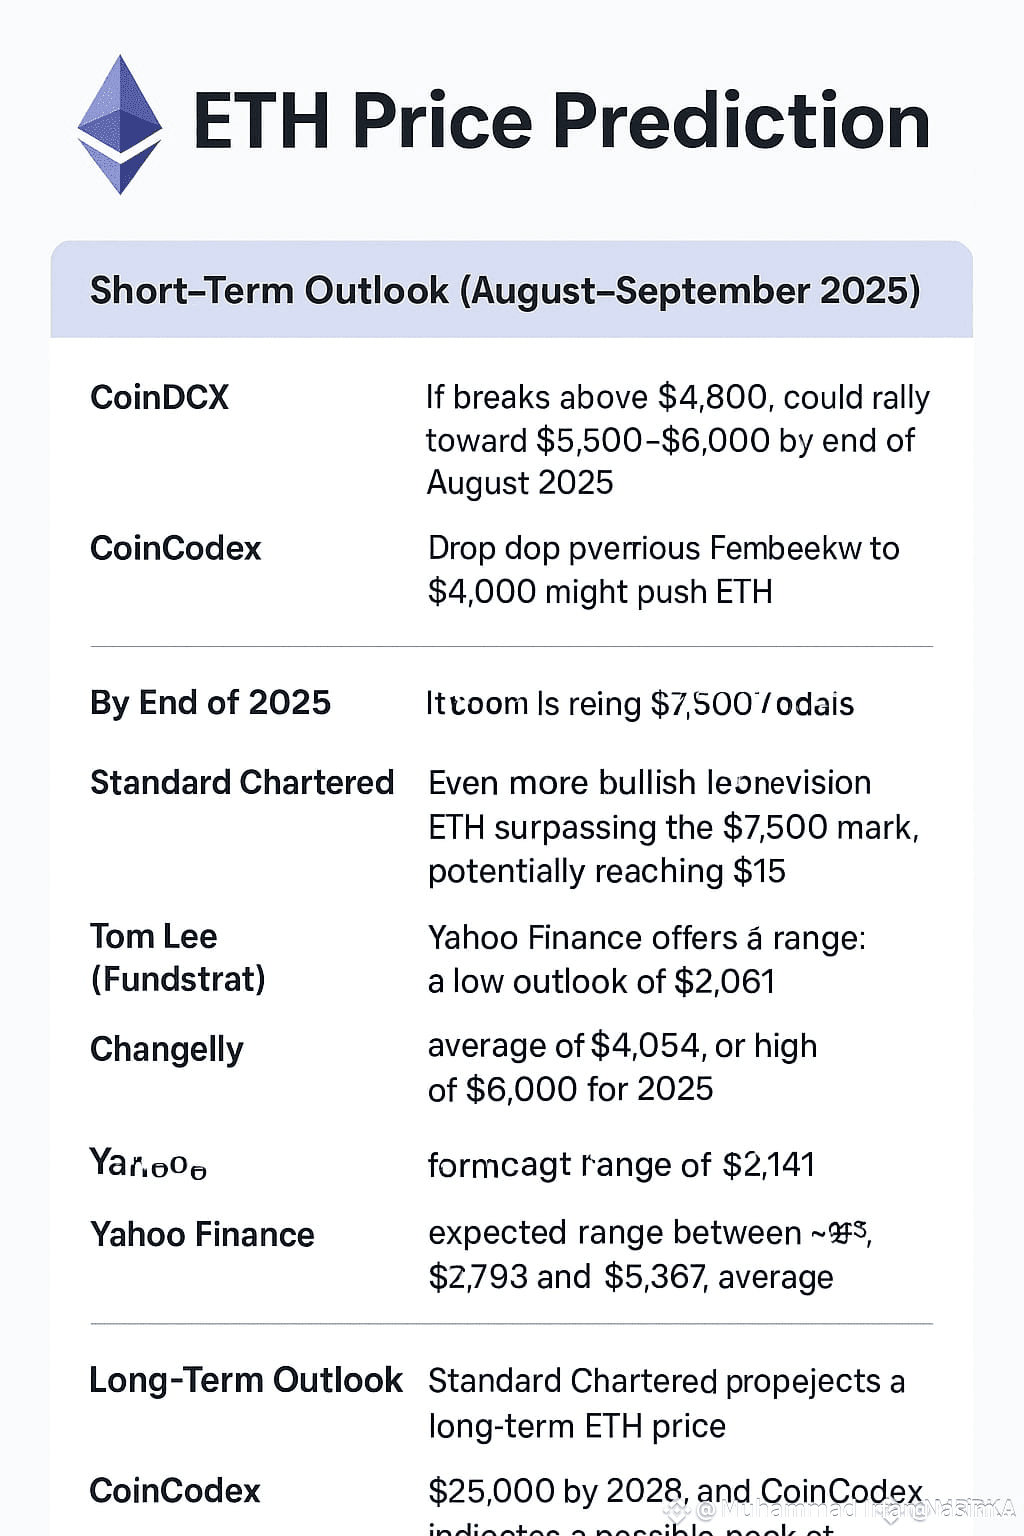Select the Changelly row label

point(167,1049)
